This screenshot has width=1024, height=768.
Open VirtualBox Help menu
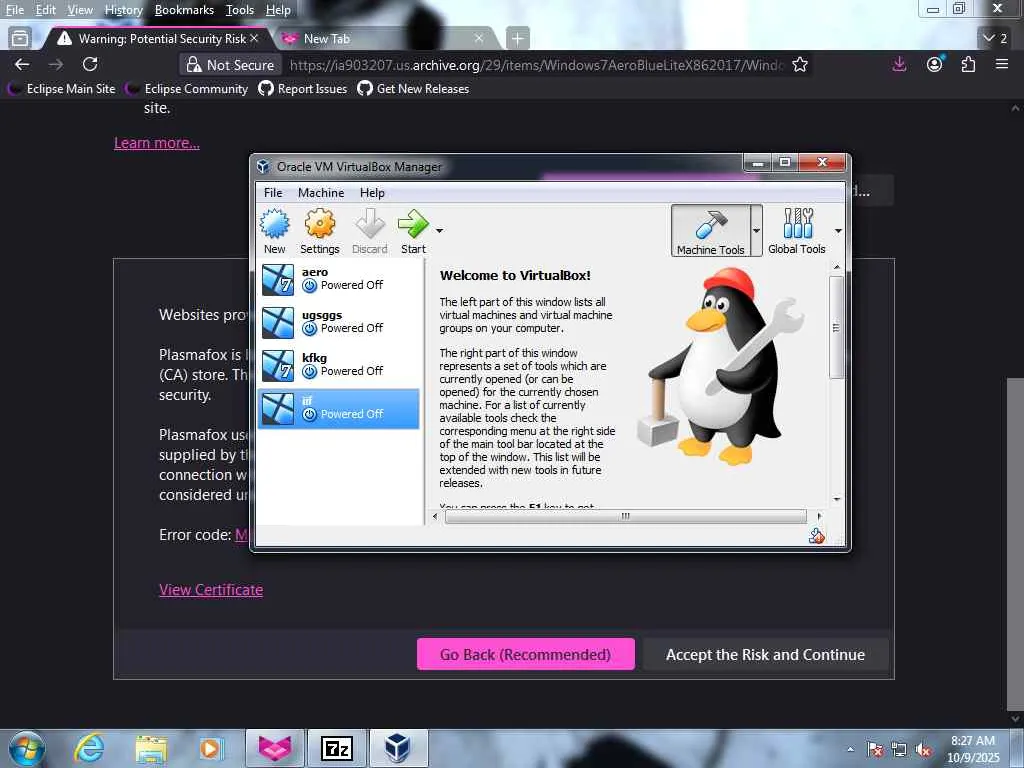[372, 193]
